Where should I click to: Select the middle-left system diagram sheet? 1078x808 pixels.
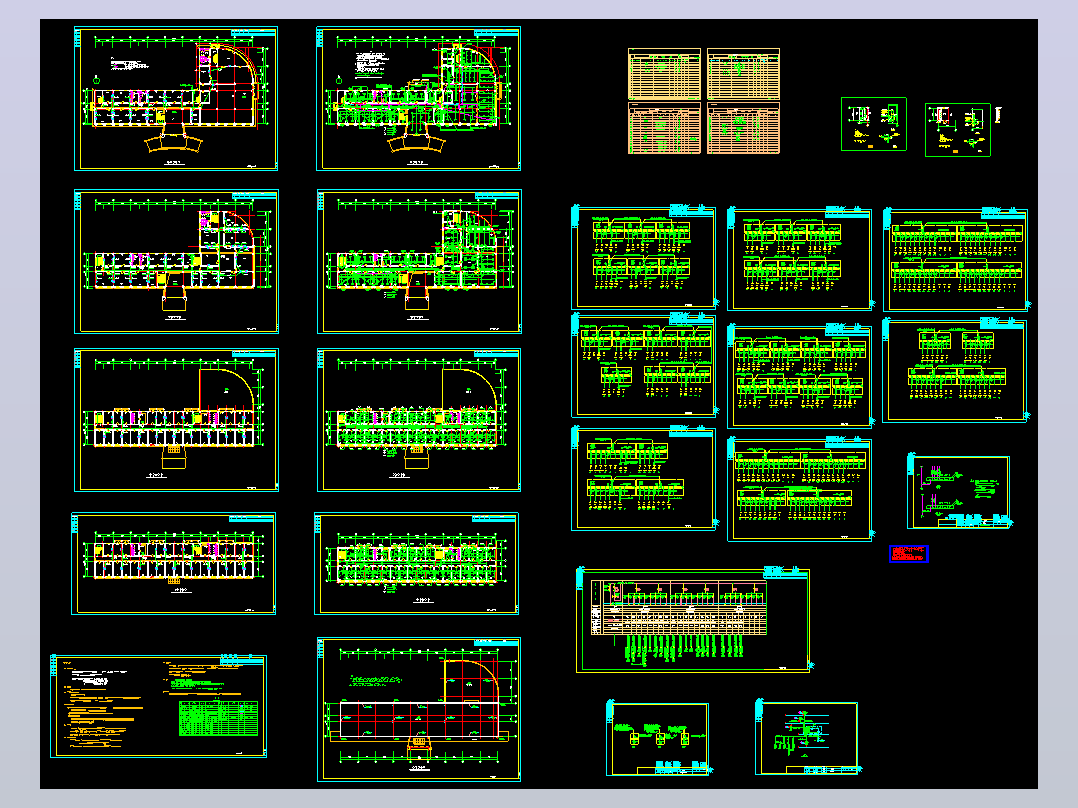pos(644,366)
